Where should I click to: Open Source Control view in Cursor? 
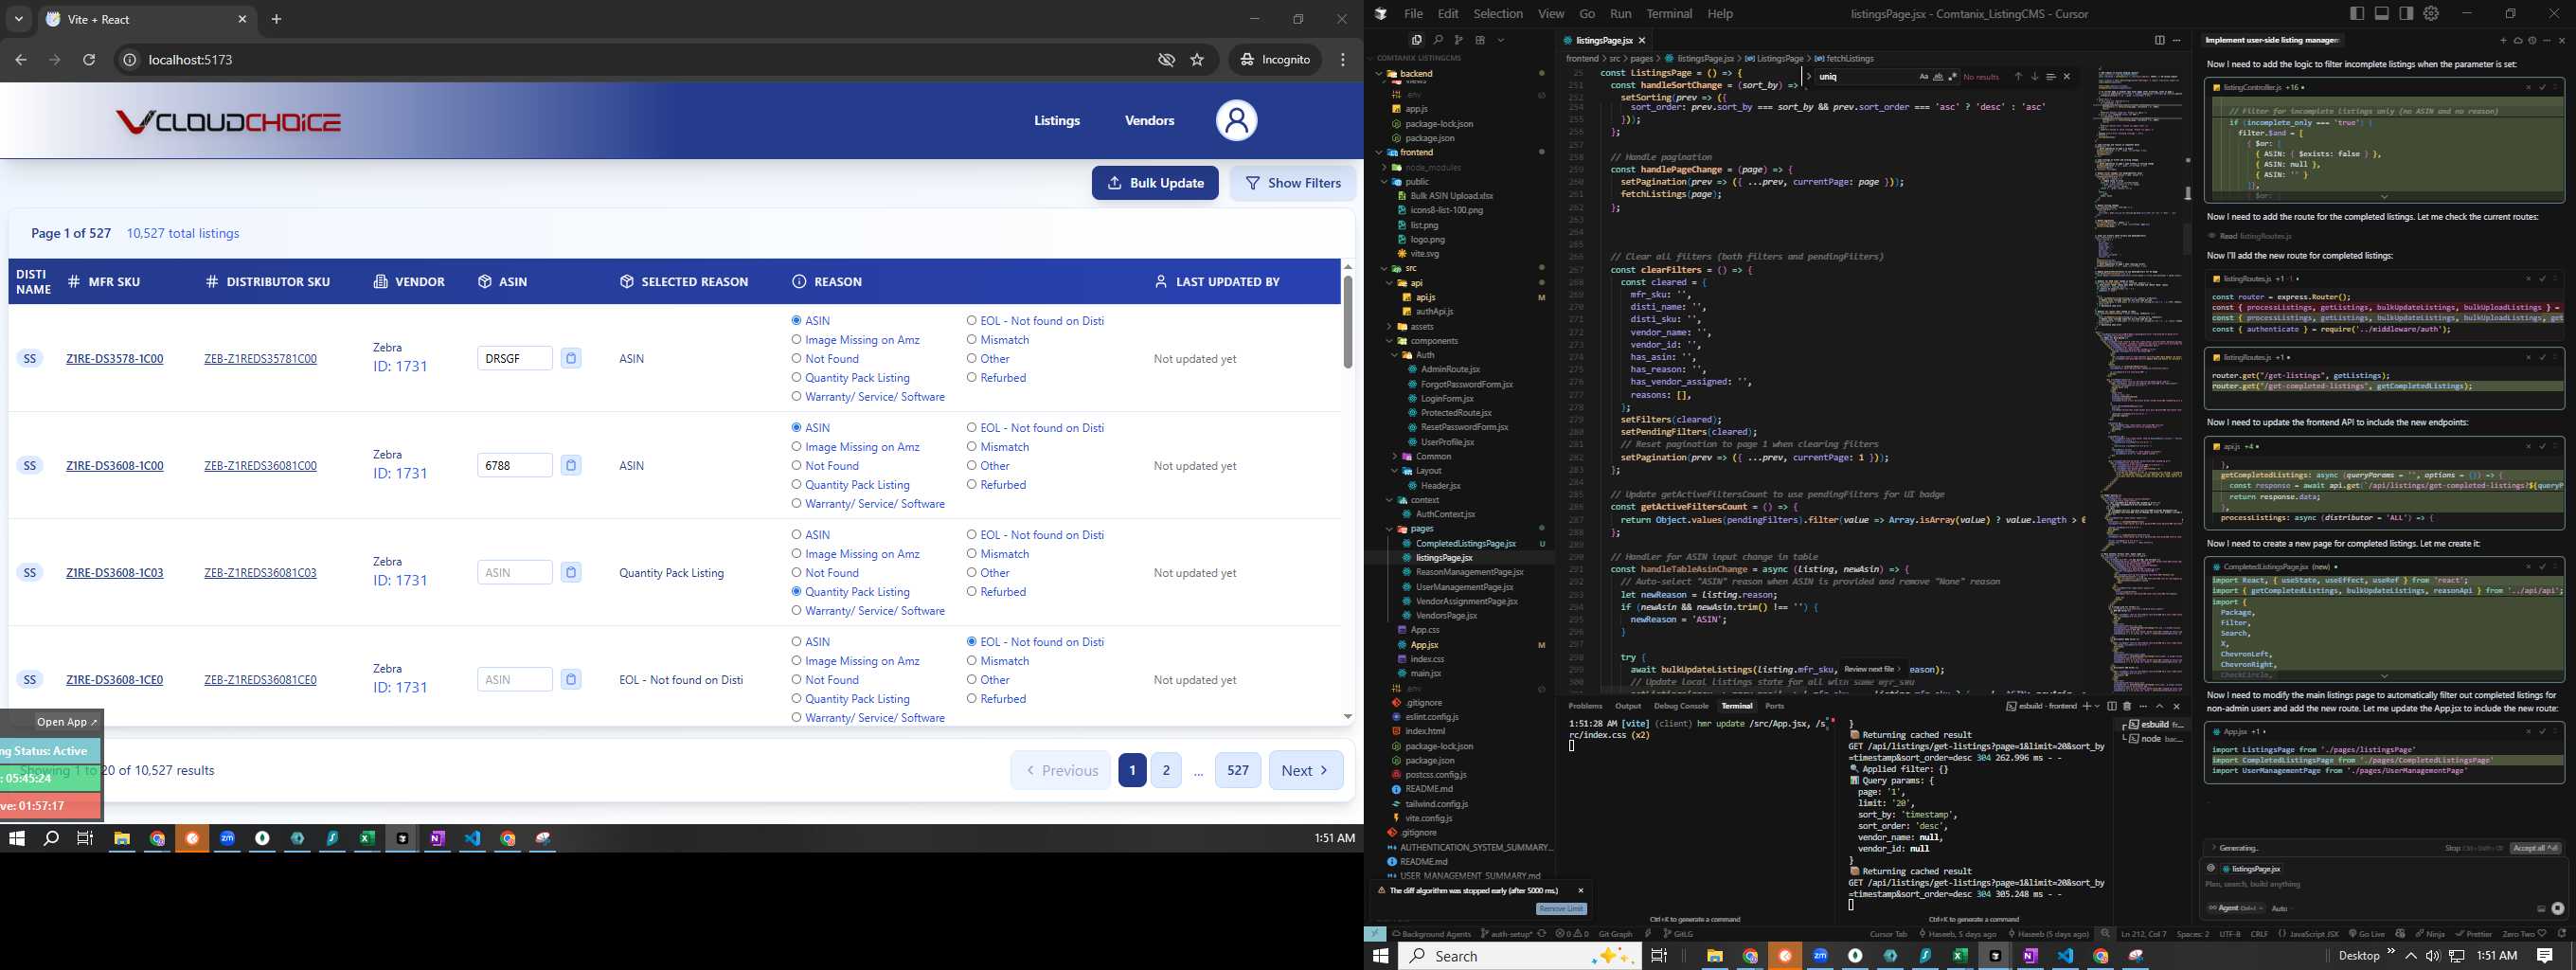click(1459, 40)
